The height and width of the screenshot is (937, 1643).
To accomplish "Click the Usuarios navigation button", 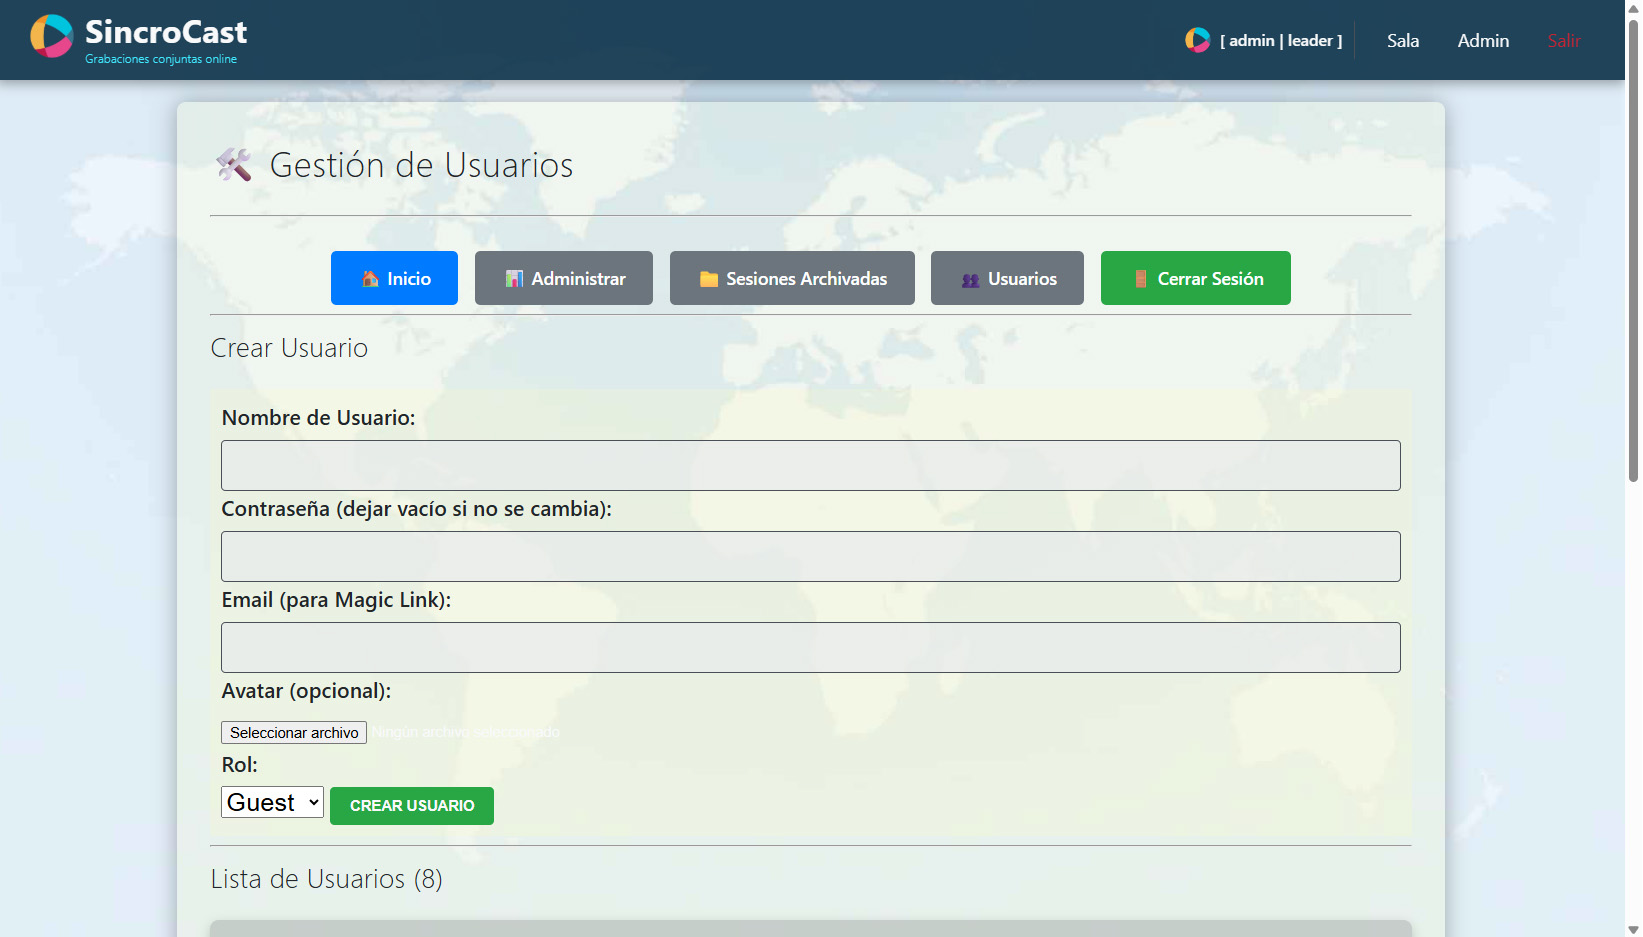I will click(1007, 278).
